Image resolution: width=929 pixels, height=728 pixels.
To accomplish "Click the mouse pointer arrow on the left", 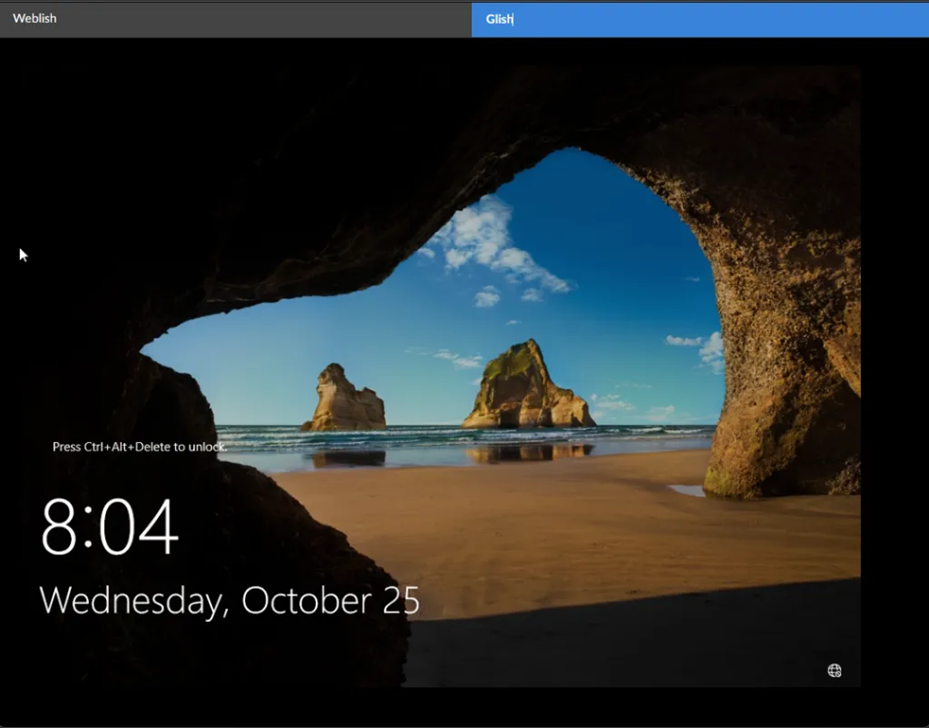I will [23, 255].
